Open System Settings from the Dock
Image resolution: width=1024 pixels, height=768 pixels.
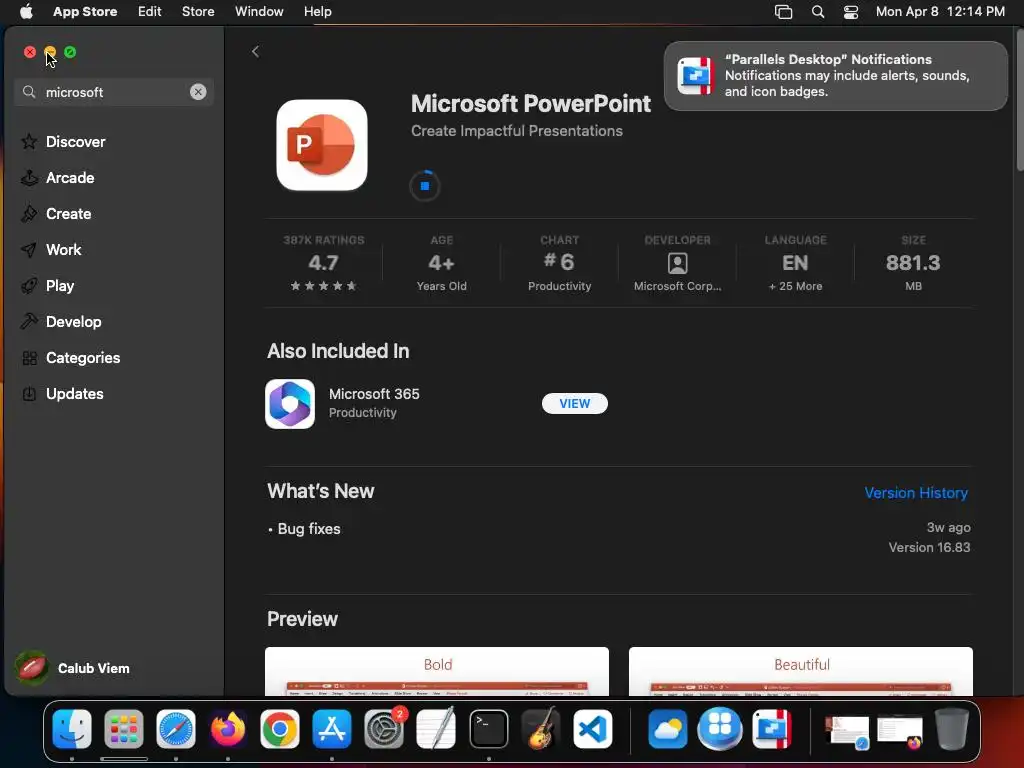(x=384, y=729)
